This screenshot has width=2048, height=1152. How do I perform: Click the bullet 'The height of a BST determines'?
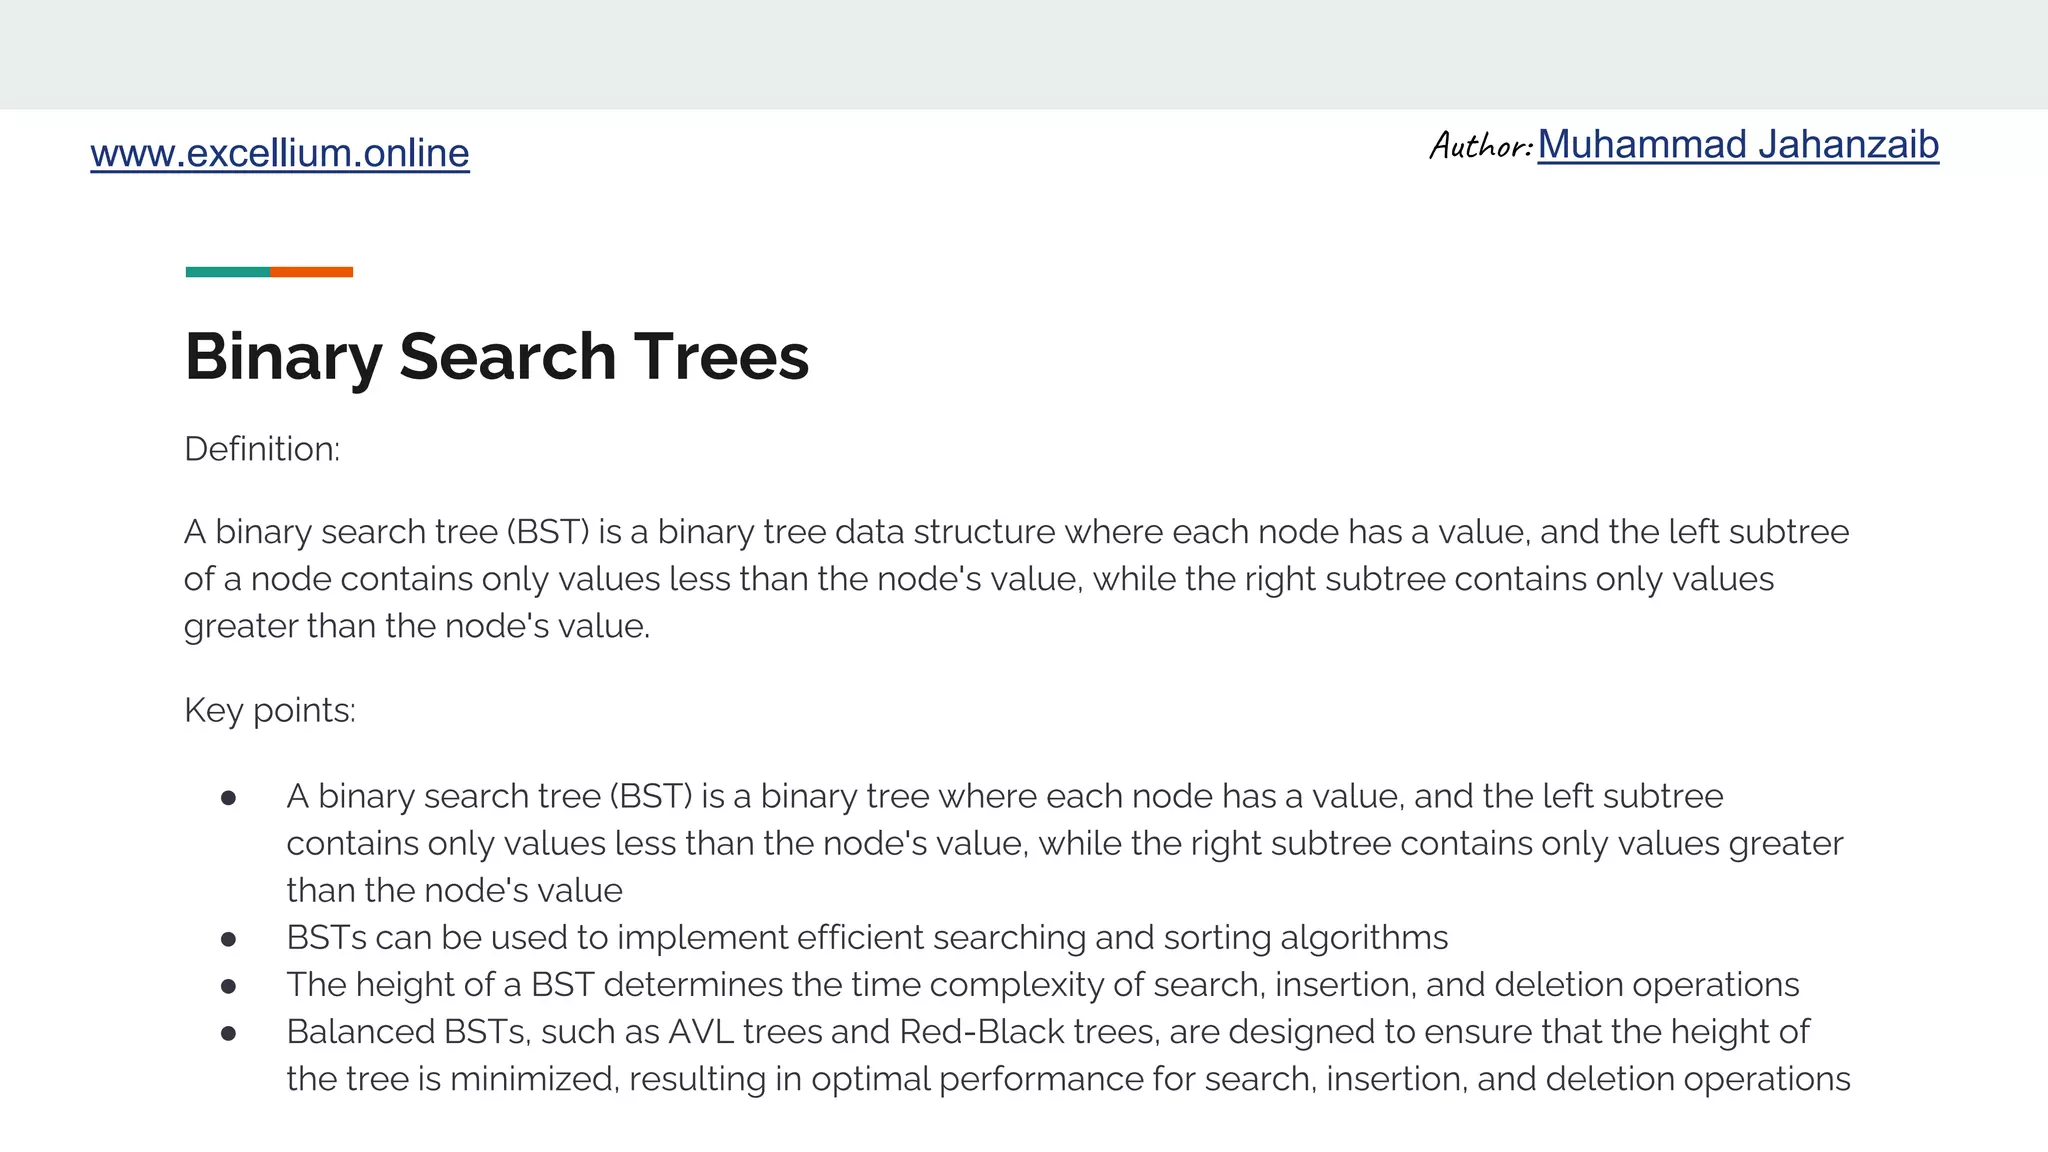[1043, 984]
